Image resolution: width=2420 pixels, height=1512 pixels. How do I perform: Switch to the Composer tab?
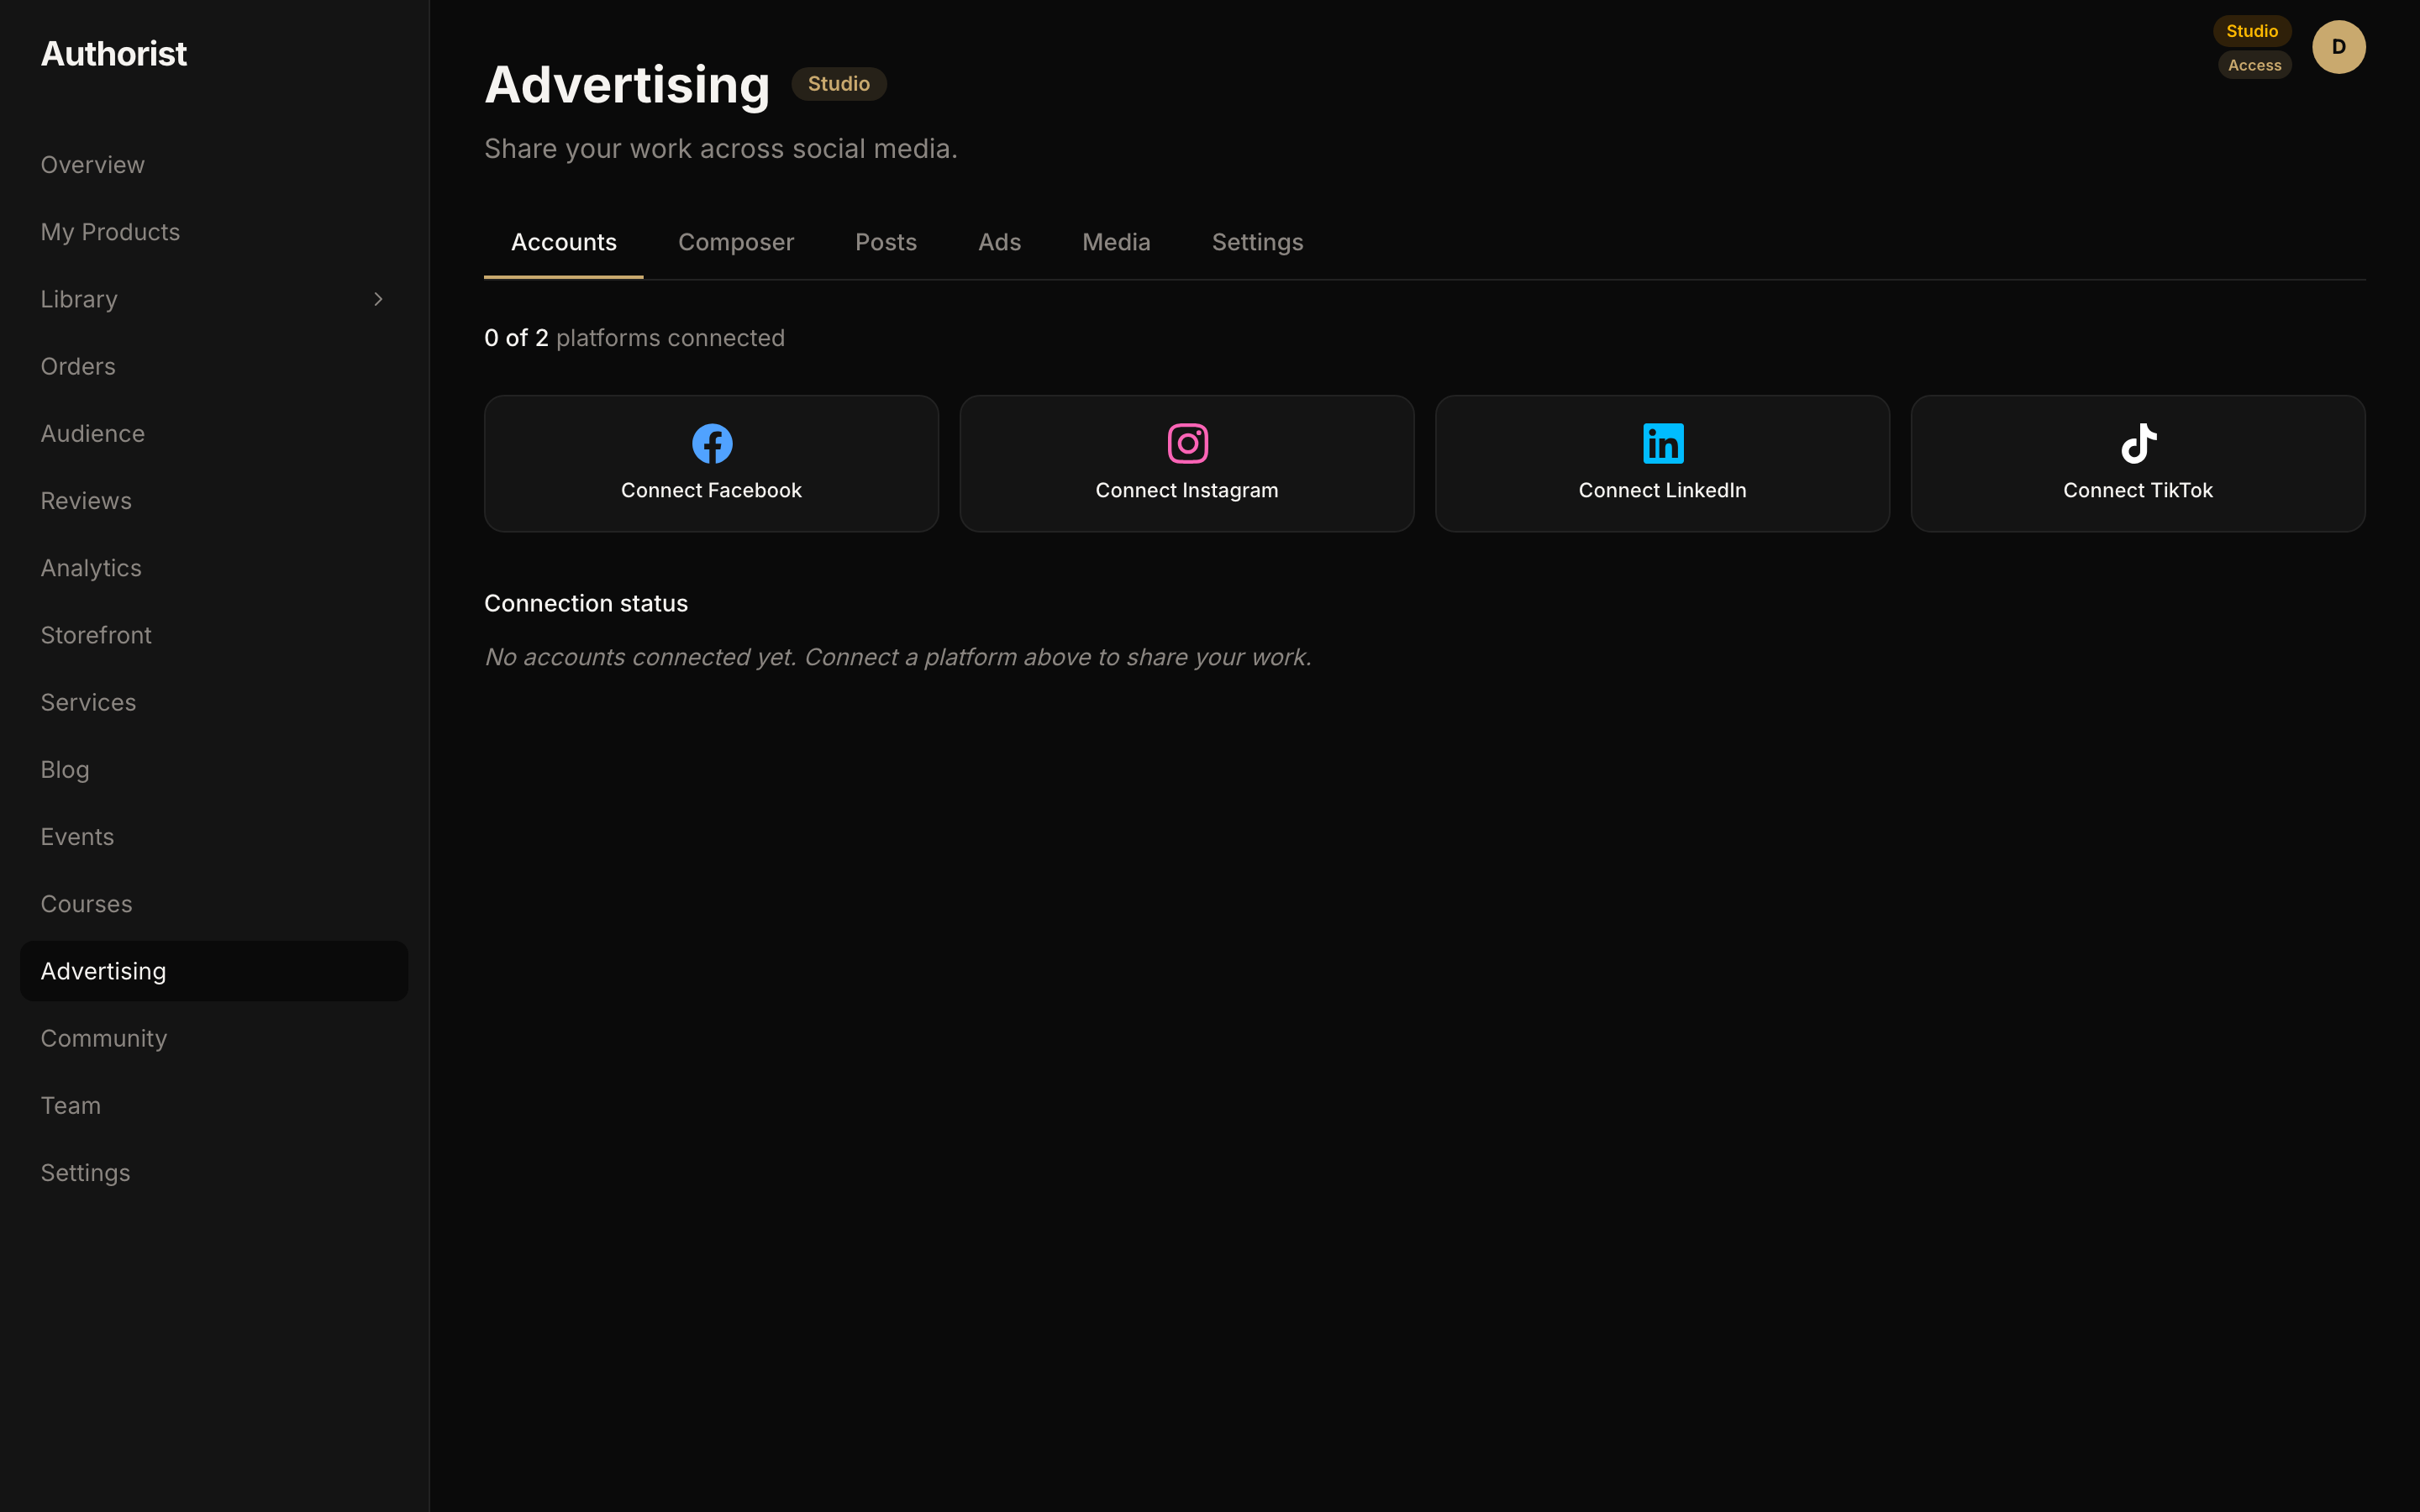tap(736, 242)
